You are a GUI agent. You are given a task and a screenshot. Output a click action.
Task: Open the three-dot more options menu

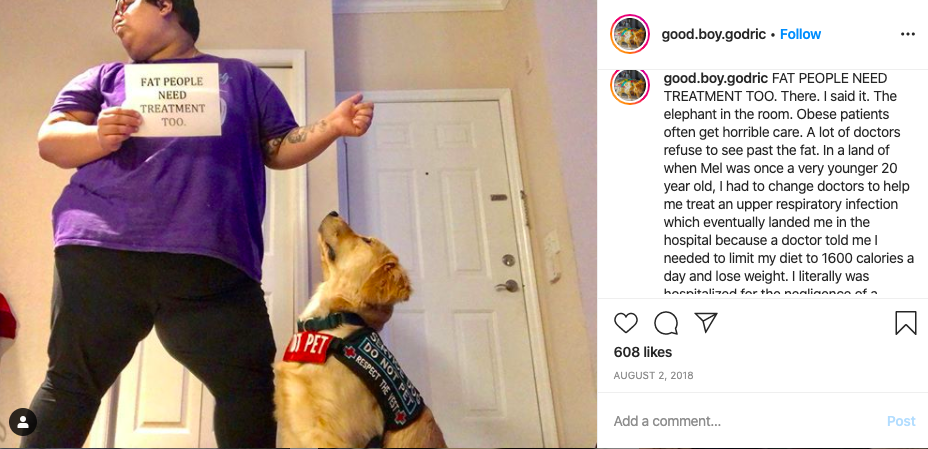click(x=908, y=34)
